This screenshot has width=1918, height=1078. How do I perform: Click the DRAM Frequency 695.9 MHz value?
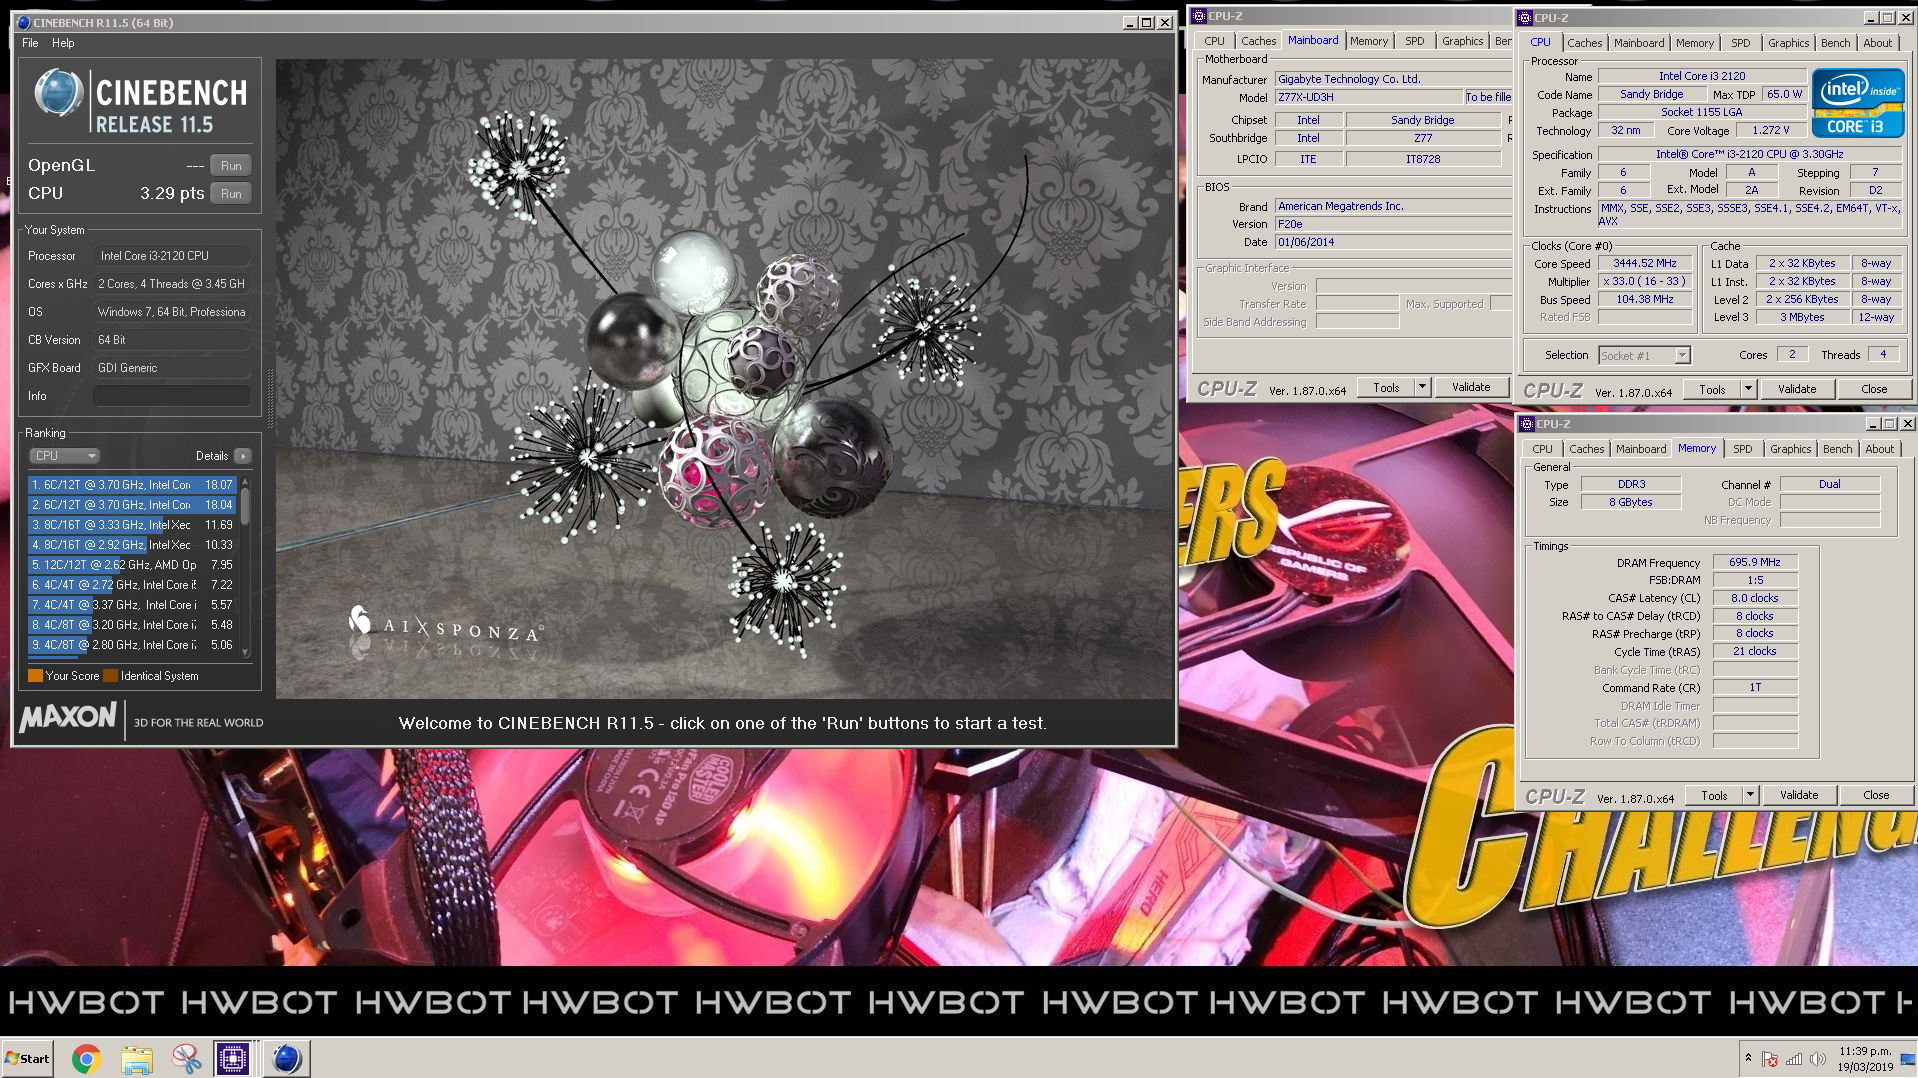point(1755,562)
